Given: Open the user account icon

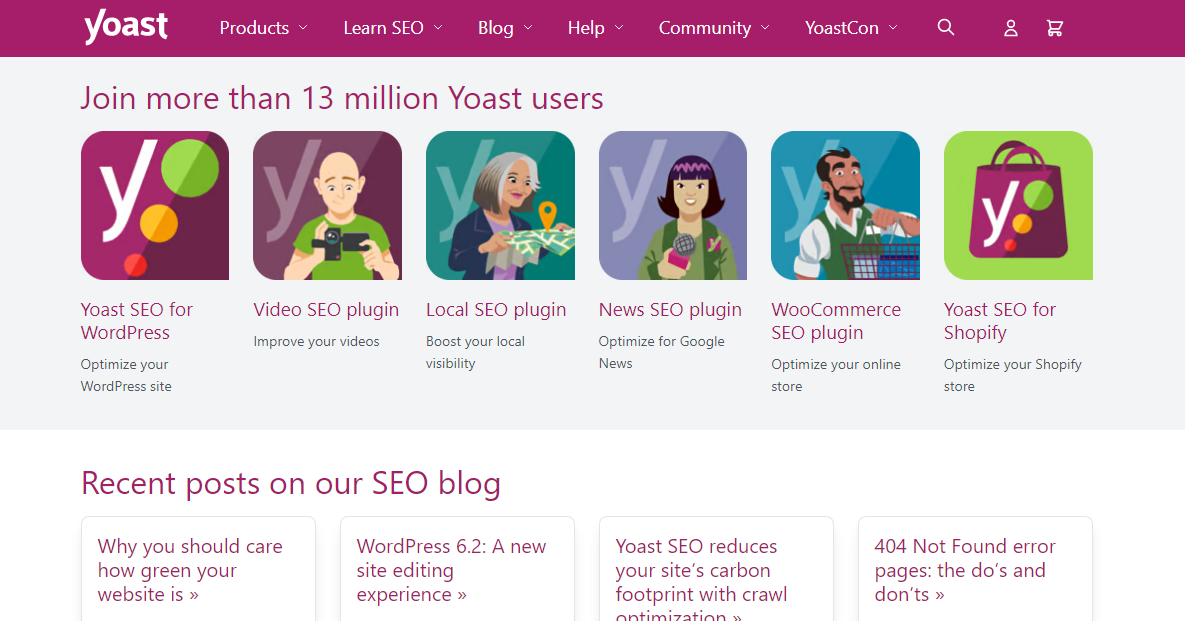Looking at the screenshot, I should point(1010,28).
